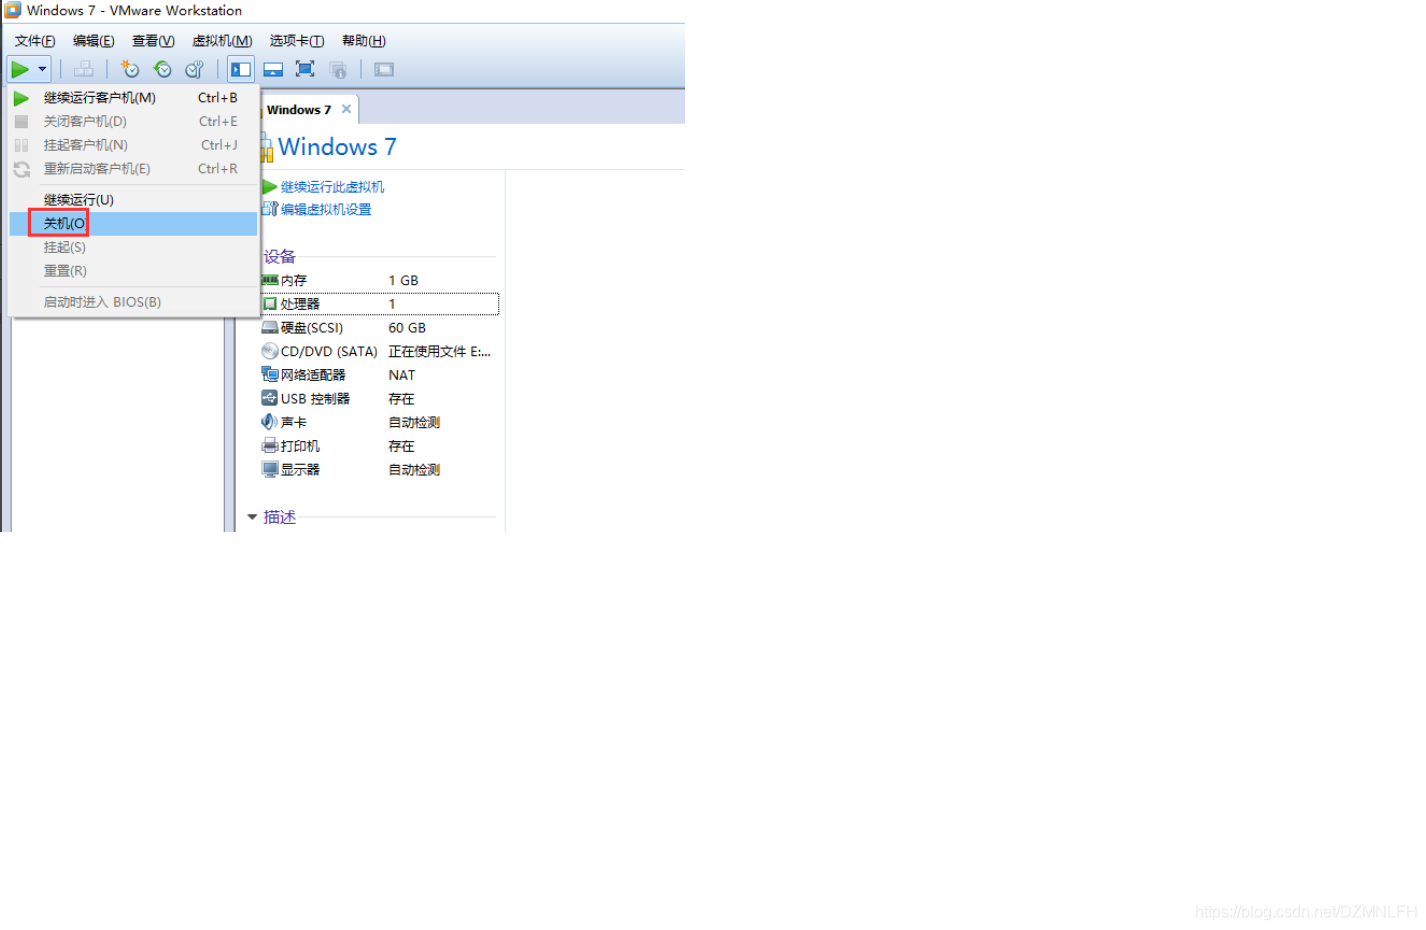This screenshot has height=930, width=1426.
Task: Select 挂起客户机(N) menu entry
Action: click(133, 145)
